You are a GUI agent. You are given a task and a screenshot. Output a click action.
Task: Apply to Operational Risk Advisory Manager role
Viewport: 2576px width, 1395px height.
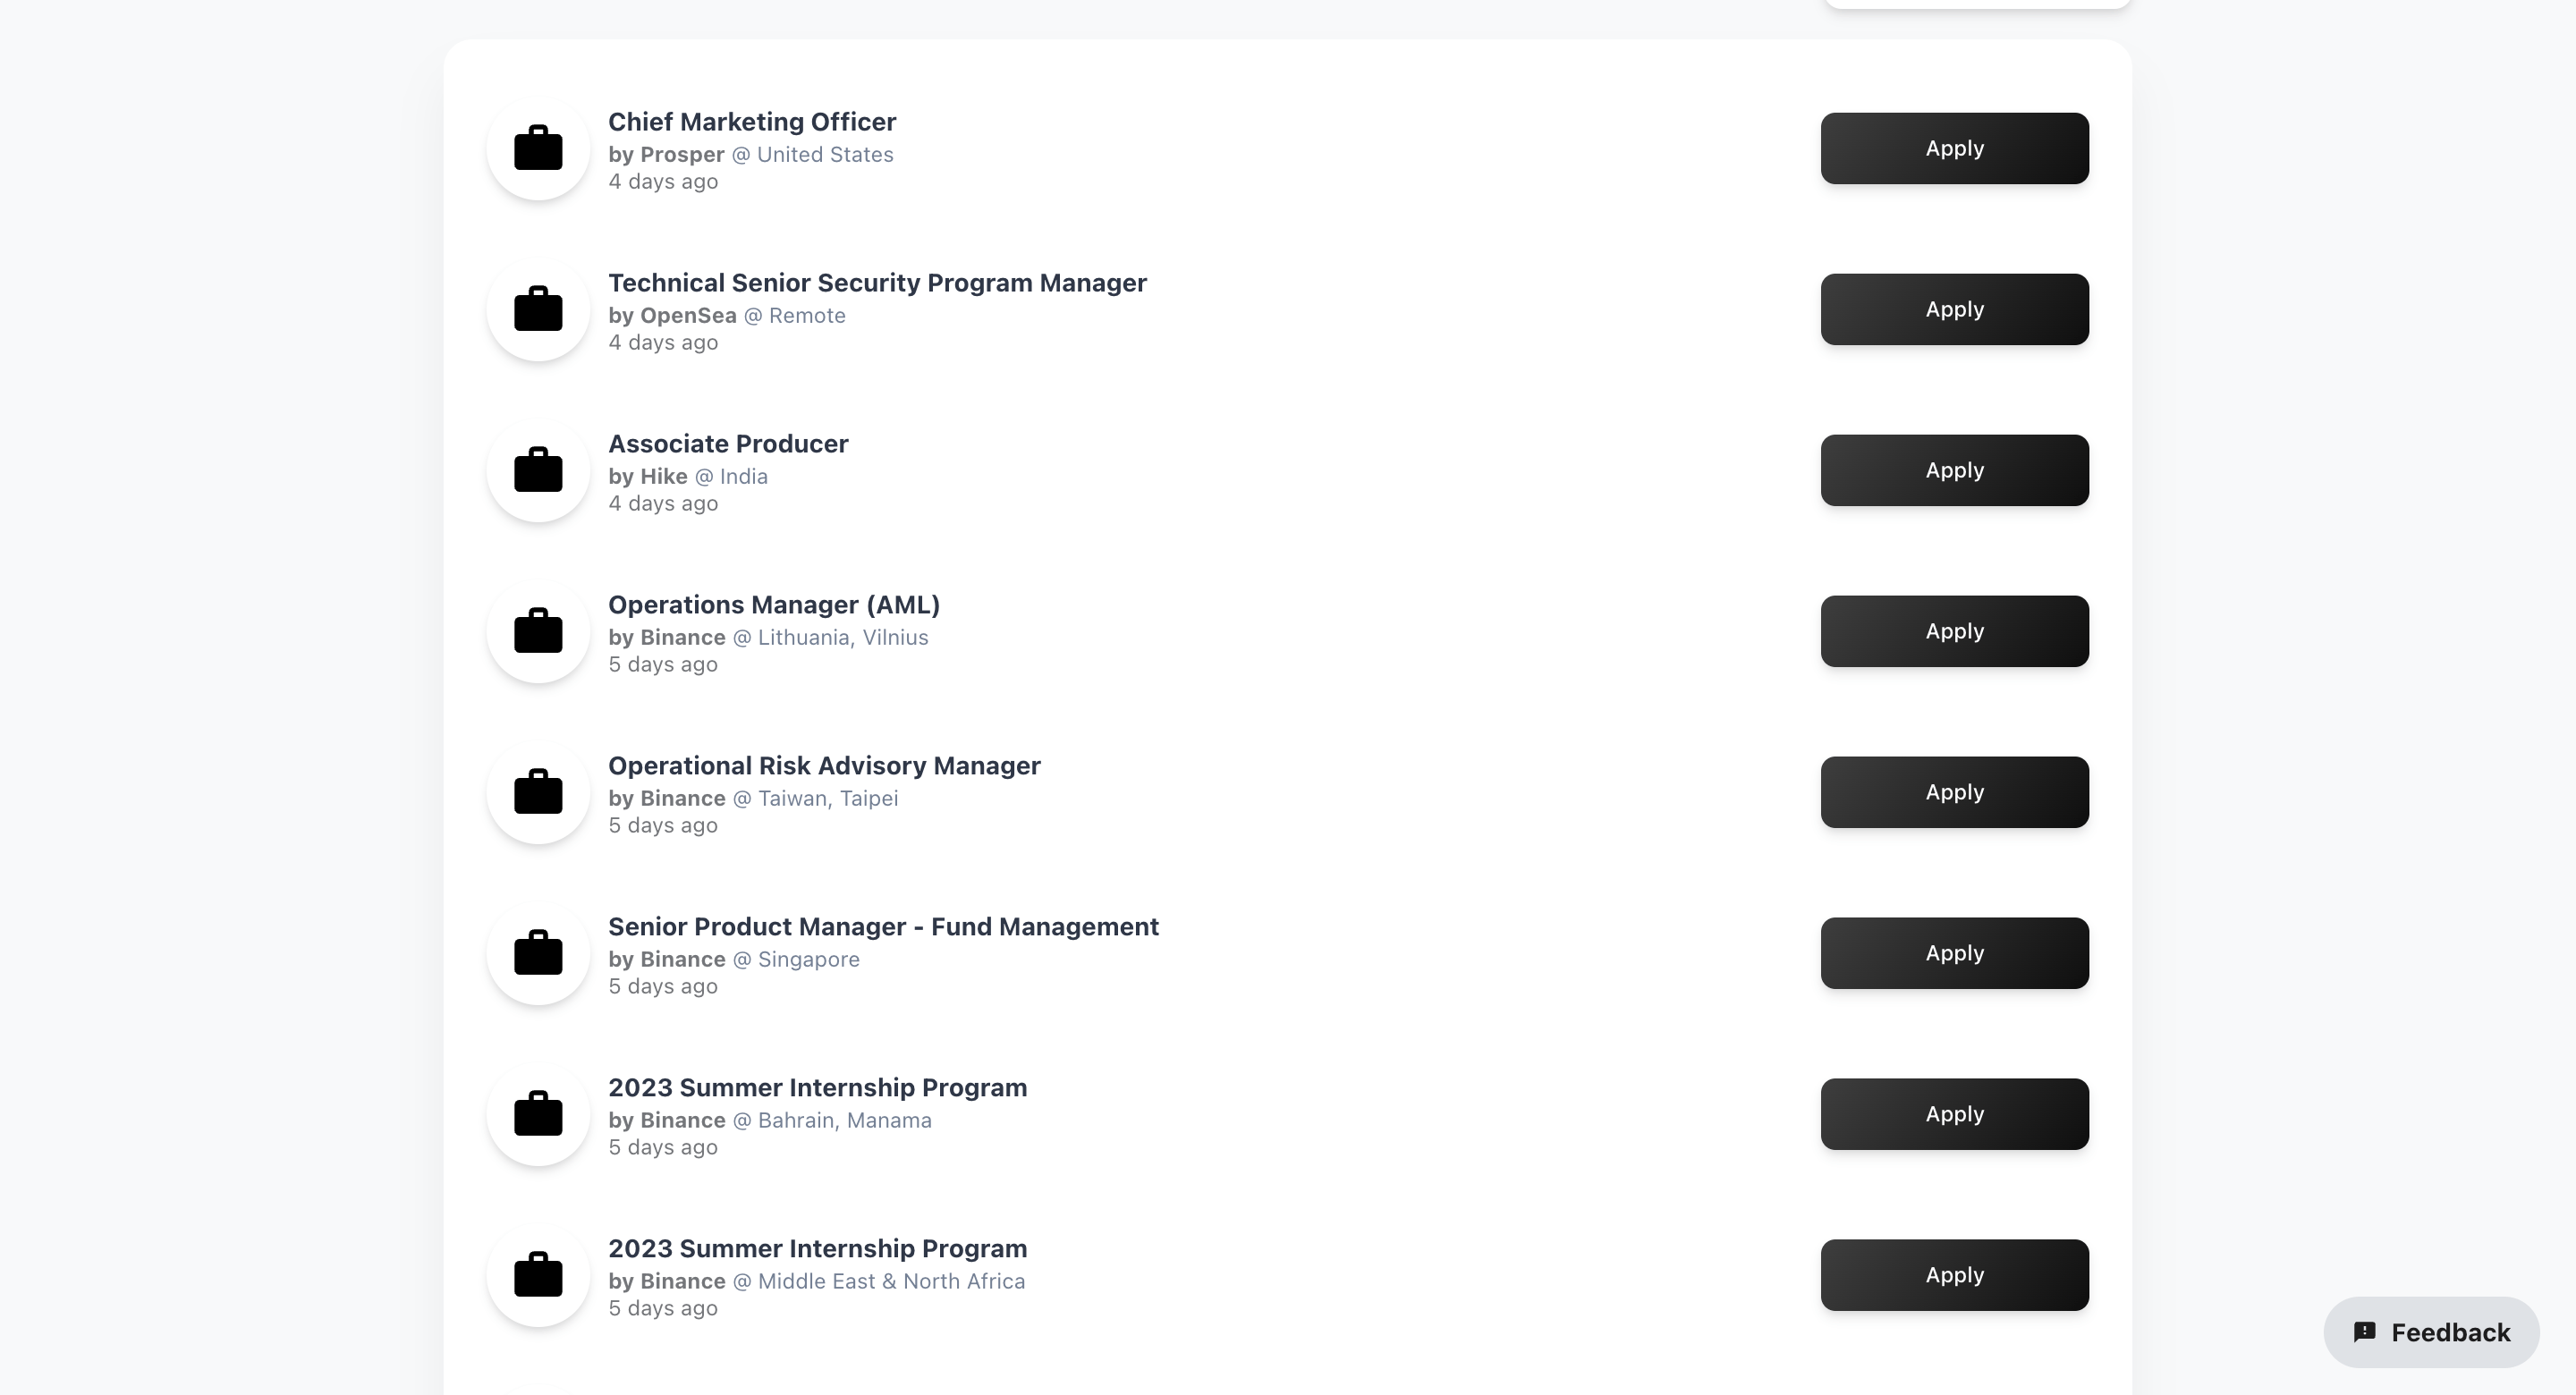pos(1954,793)
